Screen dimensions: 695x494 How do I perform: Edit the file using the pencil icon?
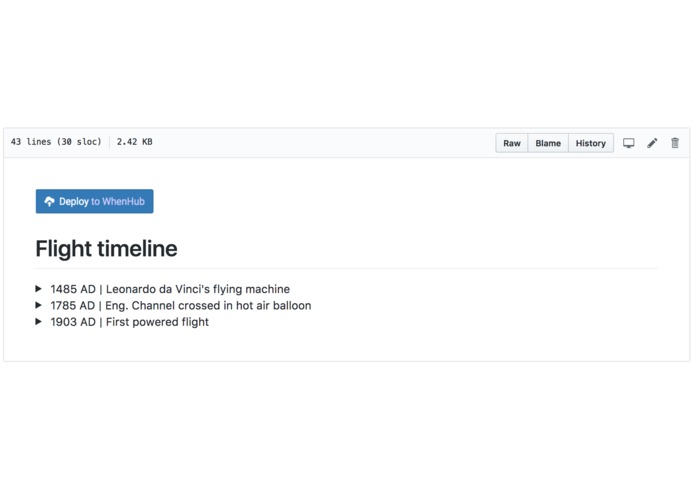652,143
